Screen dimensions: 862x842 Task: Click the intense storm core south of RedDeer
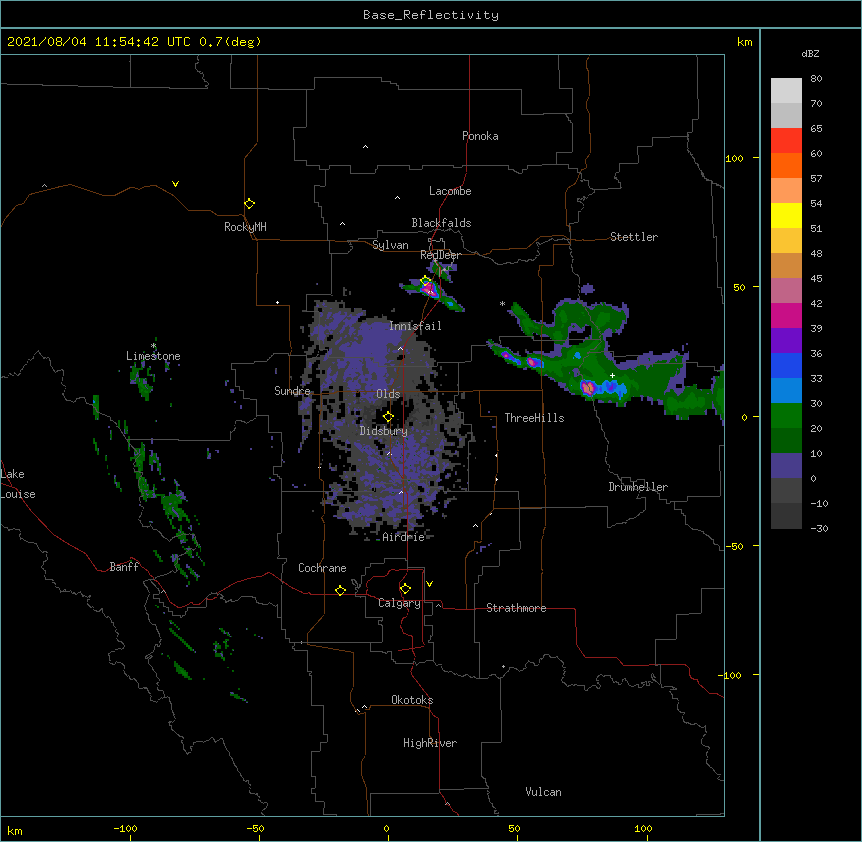click(430, 290)
